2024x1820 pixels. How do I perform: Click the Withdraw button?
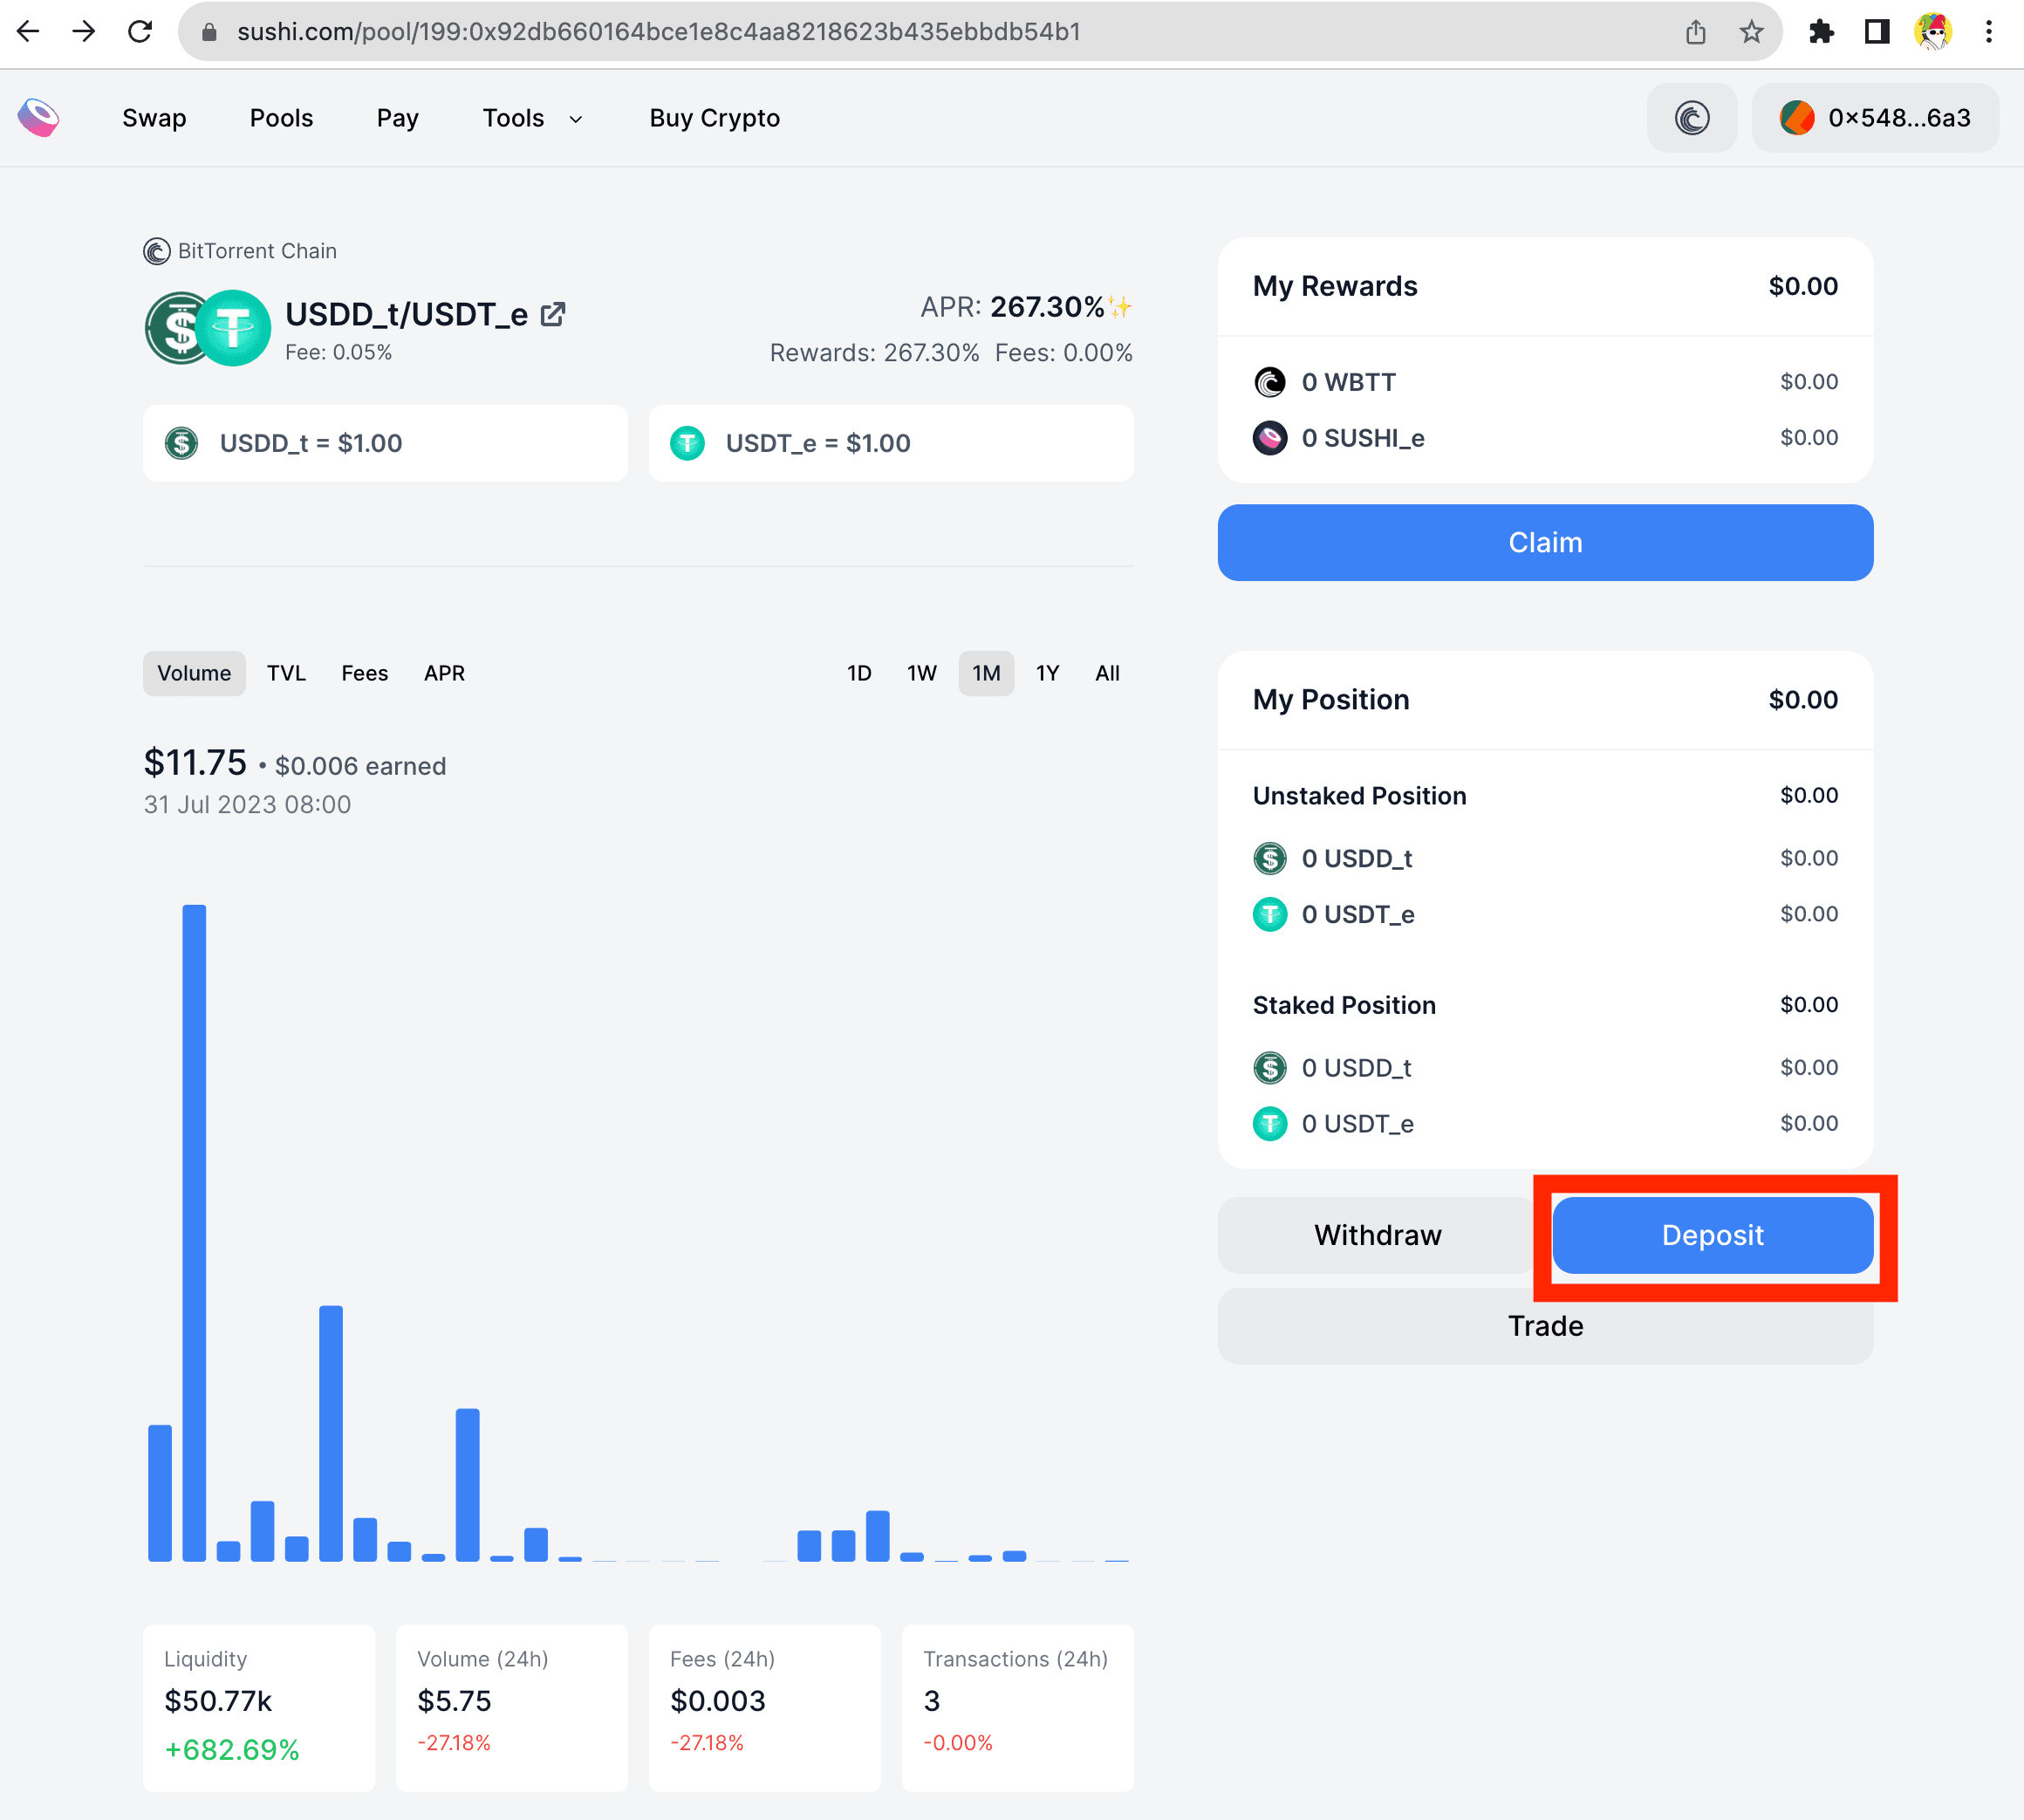[1377, 1235]
